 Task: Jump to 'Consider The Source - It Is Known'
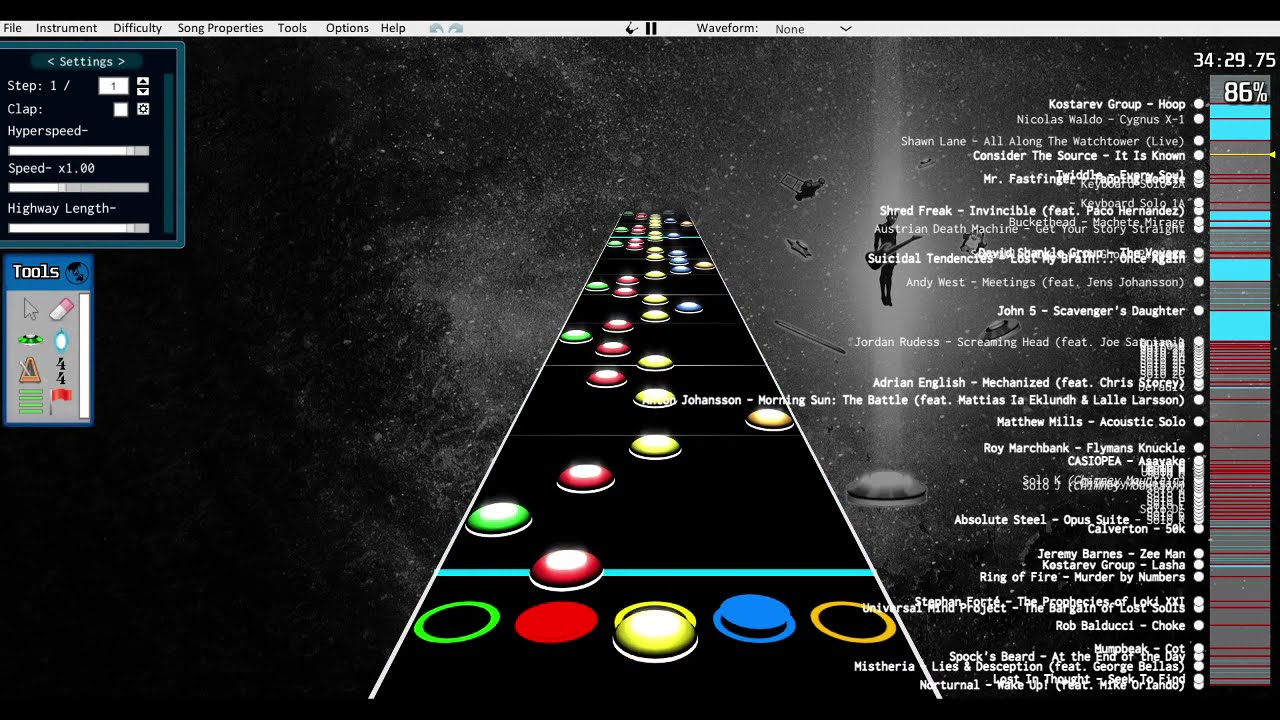[1078, 156]
